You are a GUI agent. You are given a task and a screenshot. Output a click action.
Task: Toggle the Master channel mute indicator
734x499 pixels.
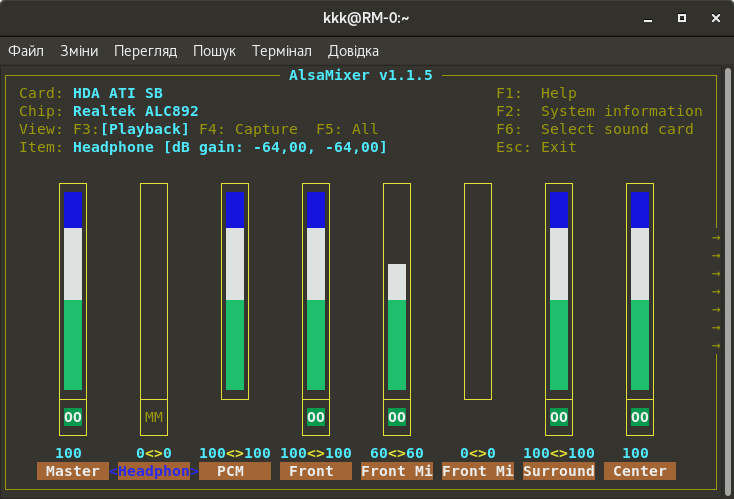[x=73, y=417]
